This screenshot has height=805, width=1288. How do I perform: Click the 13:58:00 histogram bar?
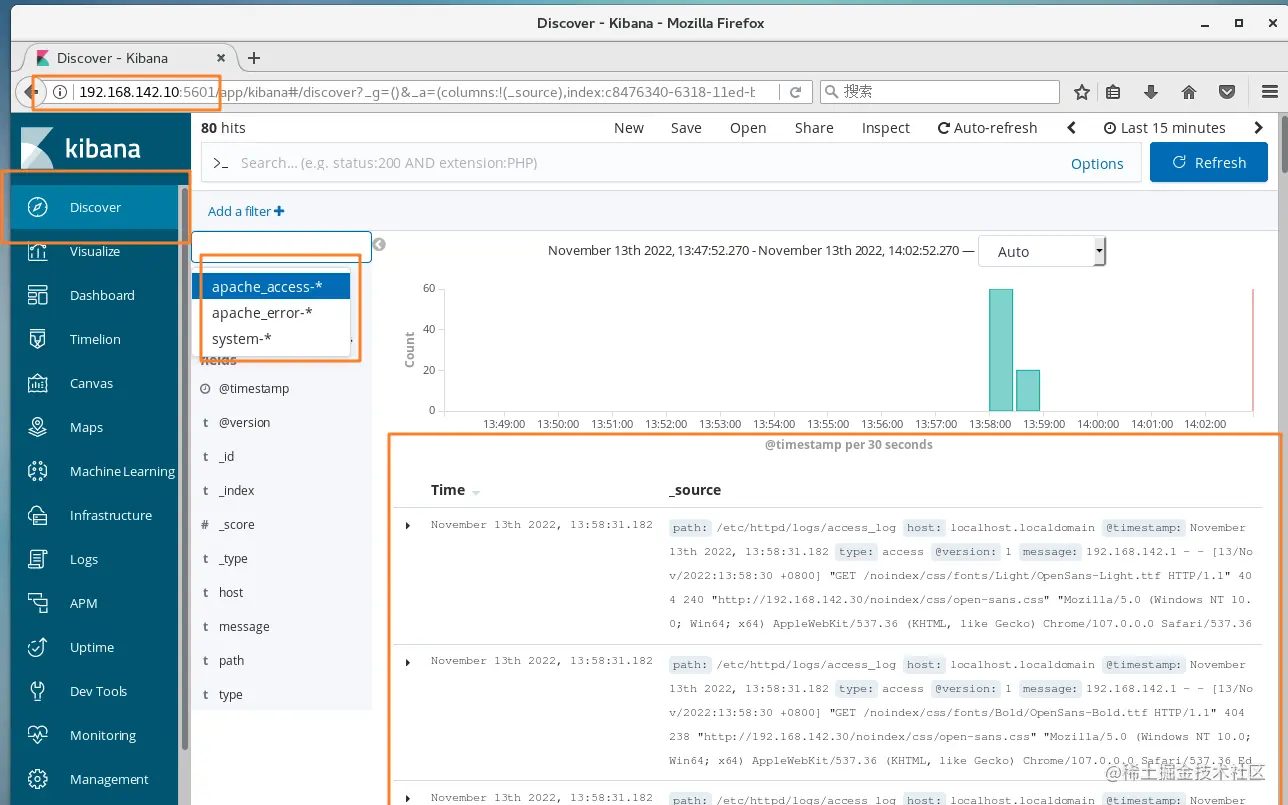1001,350
